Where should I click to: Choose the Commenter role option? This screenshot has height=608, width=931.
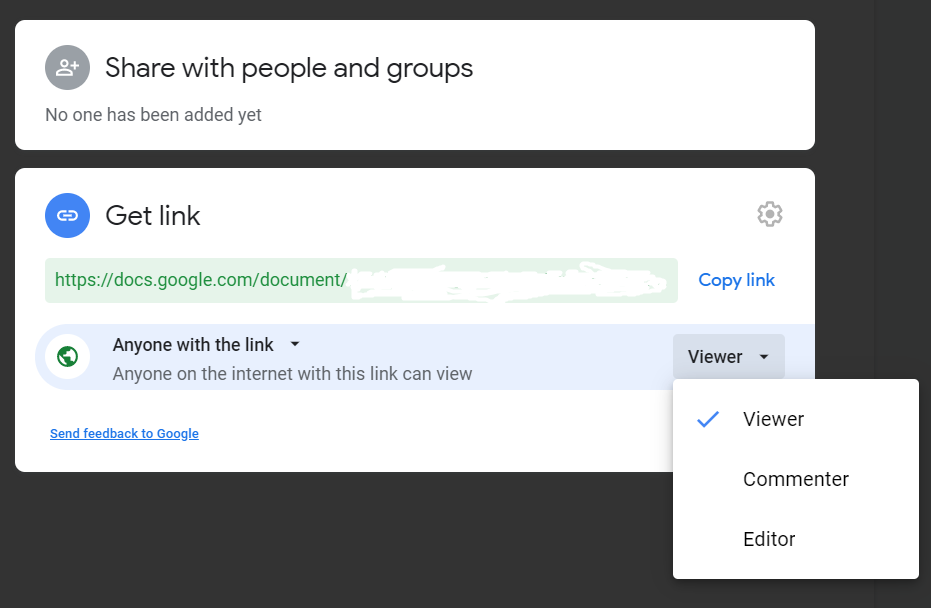point(795,479)
